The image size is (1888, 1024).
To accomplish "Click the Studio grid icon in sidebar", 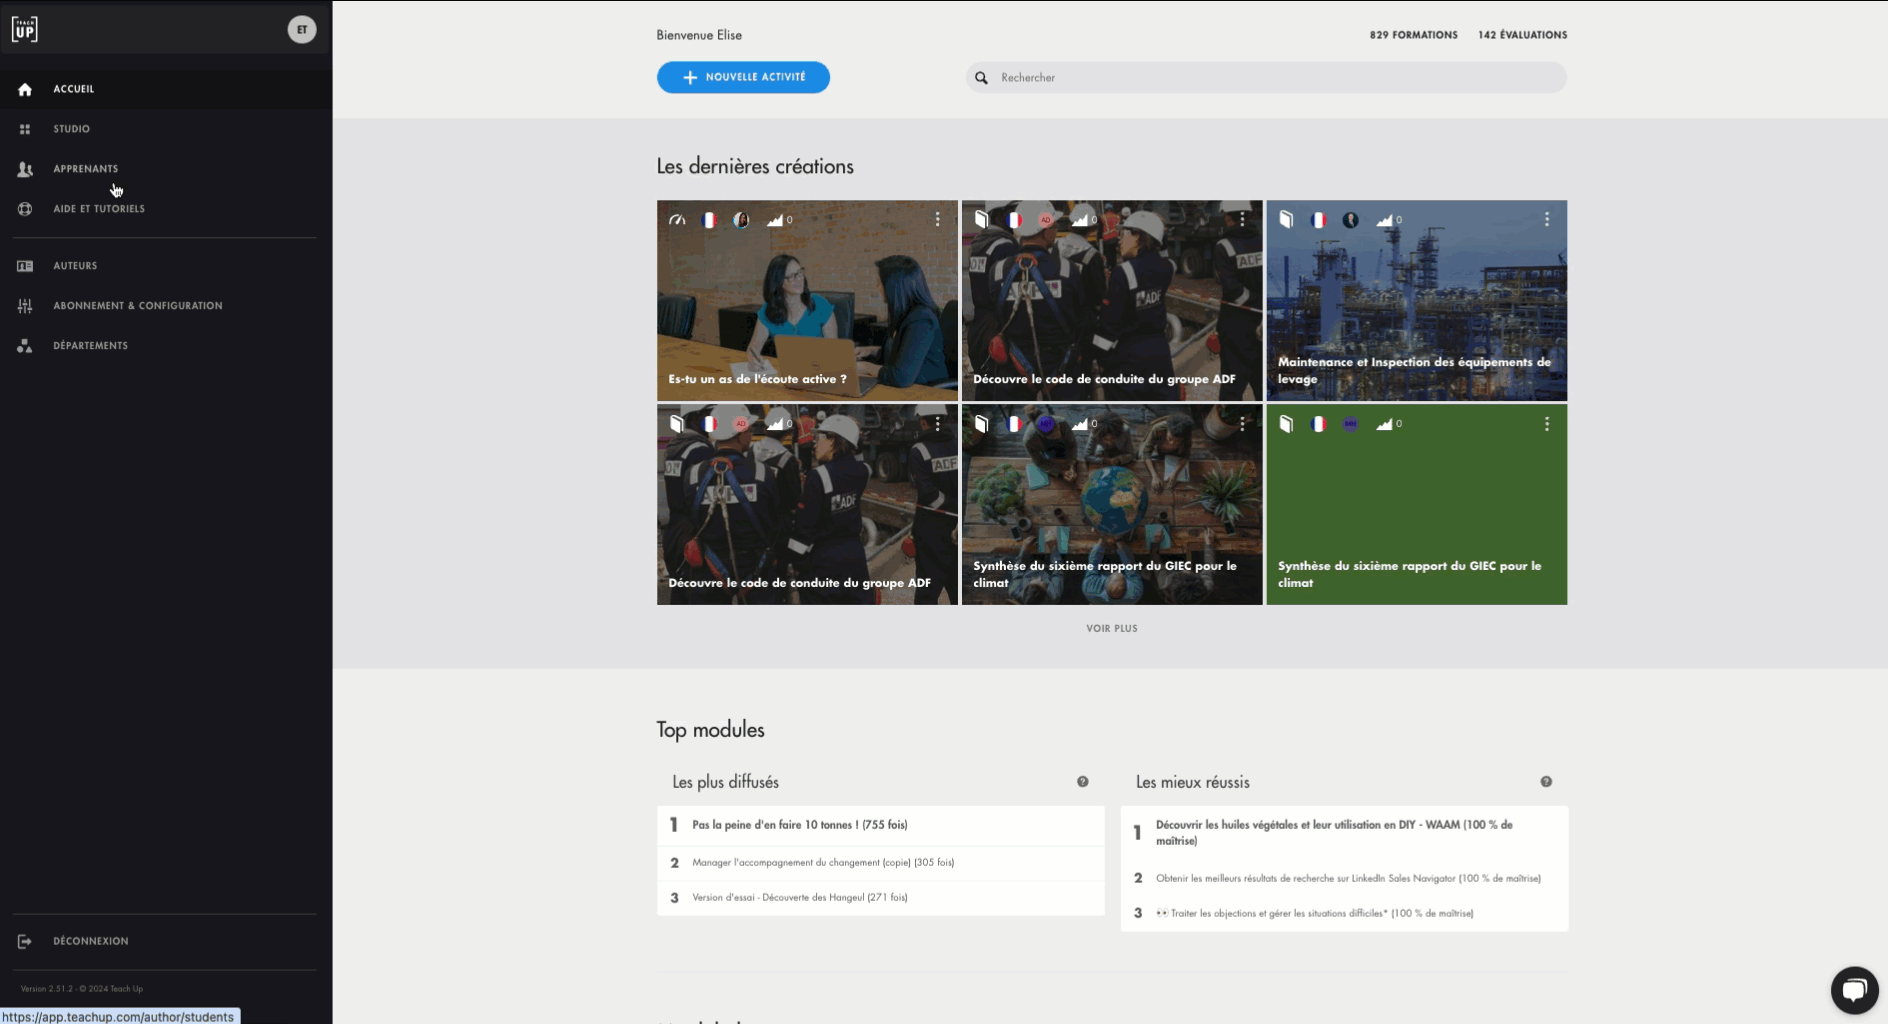I will (x=25, y=129).
